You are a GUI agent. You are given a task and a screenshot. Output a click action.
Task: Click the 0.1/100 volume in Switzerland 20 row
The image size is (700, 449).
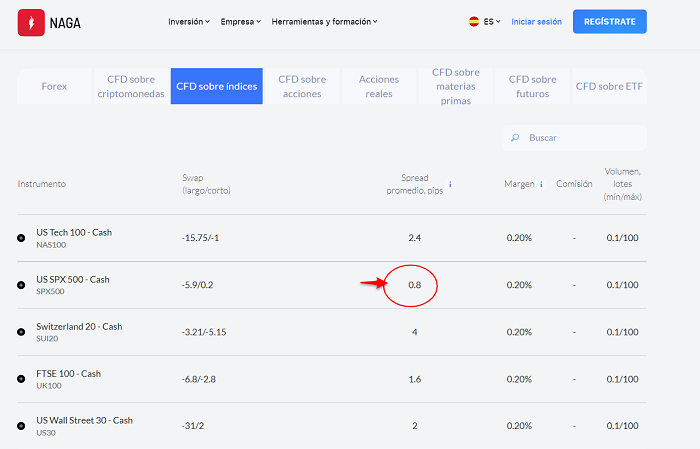tap(622, 332)
